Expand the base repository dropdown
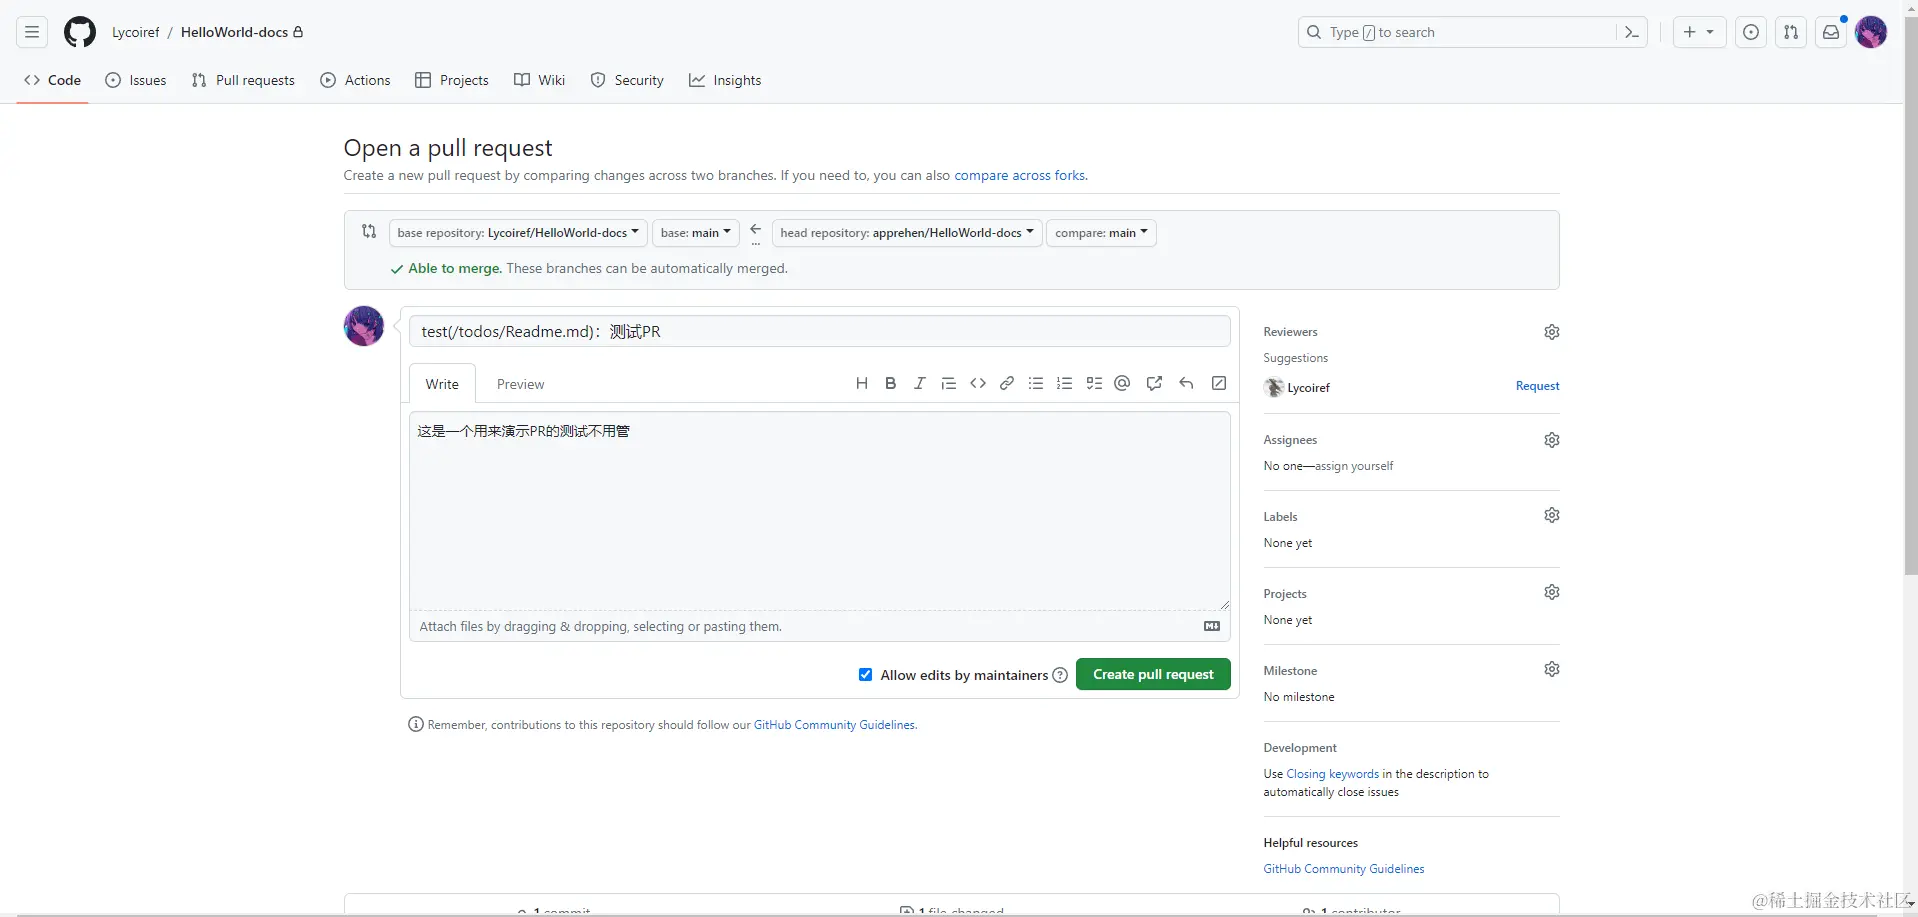The height and width of the screenshot is (917, 1918). [518, 233]
